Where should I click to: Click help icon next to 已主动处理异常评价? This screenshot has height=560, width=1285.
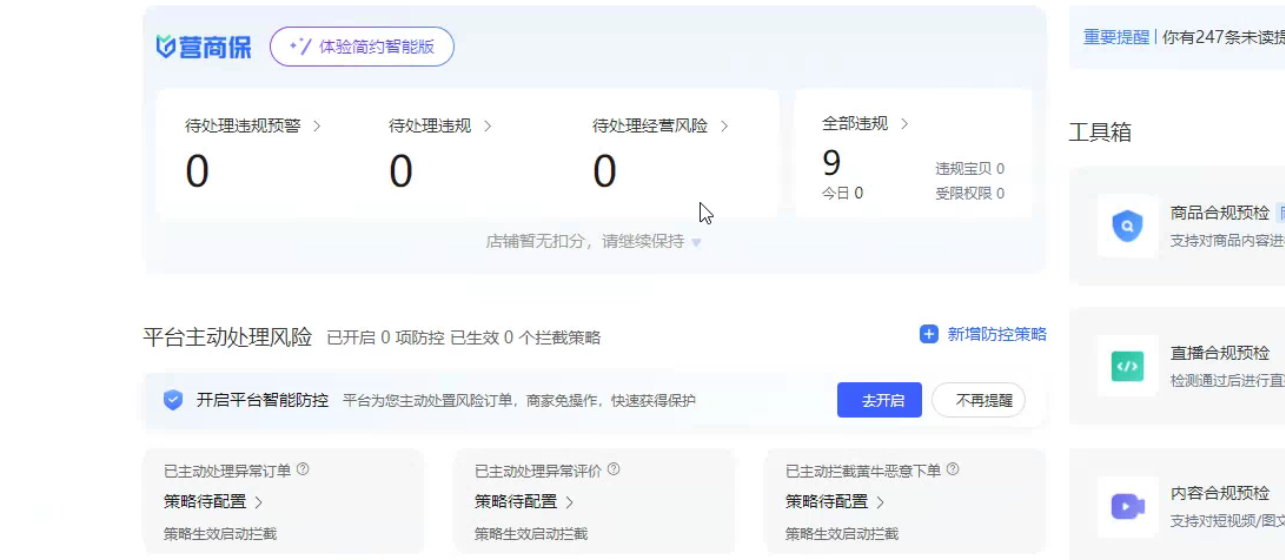[x=614, y=469]
